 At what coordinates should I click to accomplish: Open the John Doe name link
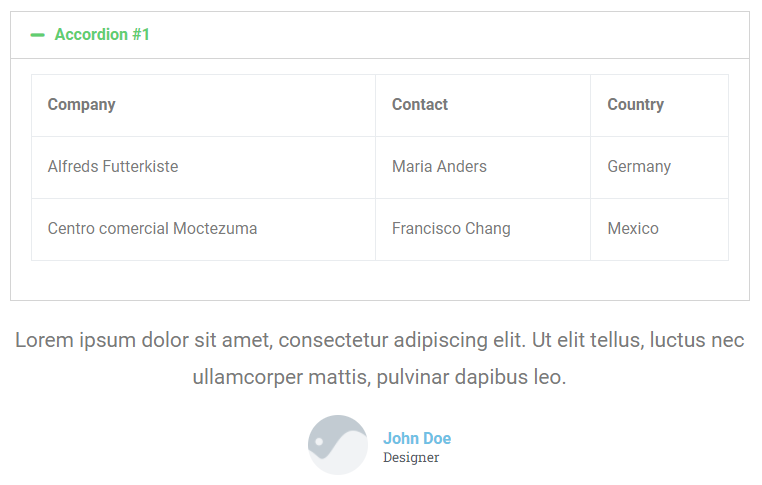pos(417,438)
